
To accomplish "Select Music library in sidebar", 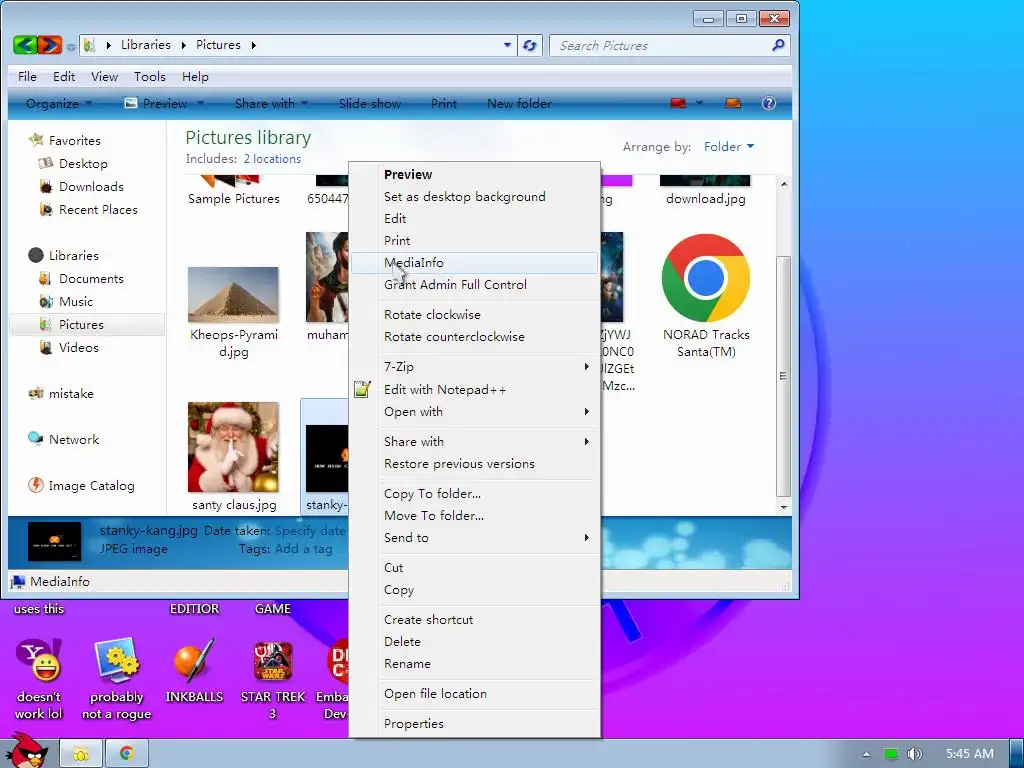I will (76, 302).
